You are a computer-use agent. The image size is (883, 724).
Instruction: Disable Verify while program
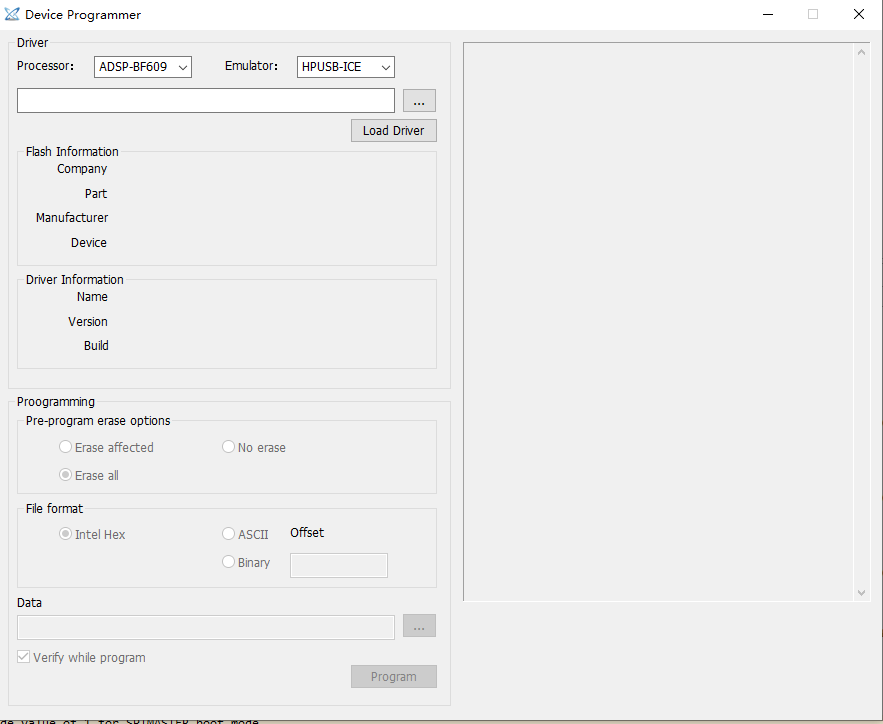23,657
